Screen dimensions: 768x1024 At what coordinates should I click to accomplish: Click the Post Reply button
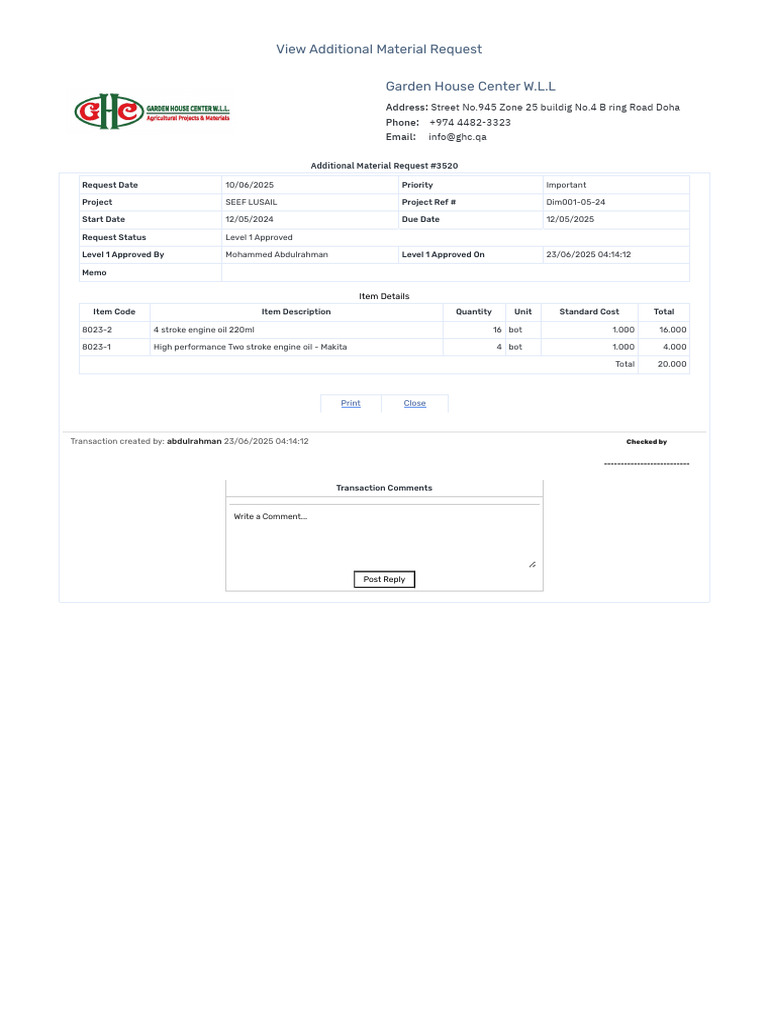pyautogui.click(x=384, y=579)
